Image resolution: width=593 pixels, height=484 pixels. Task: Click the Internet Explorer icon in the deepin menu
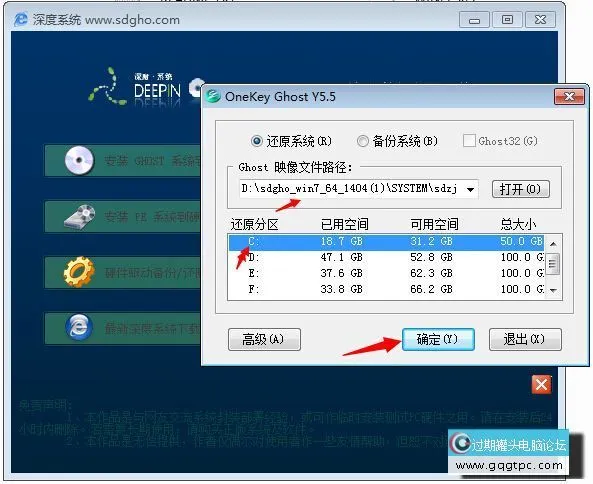tap(79, 327)
